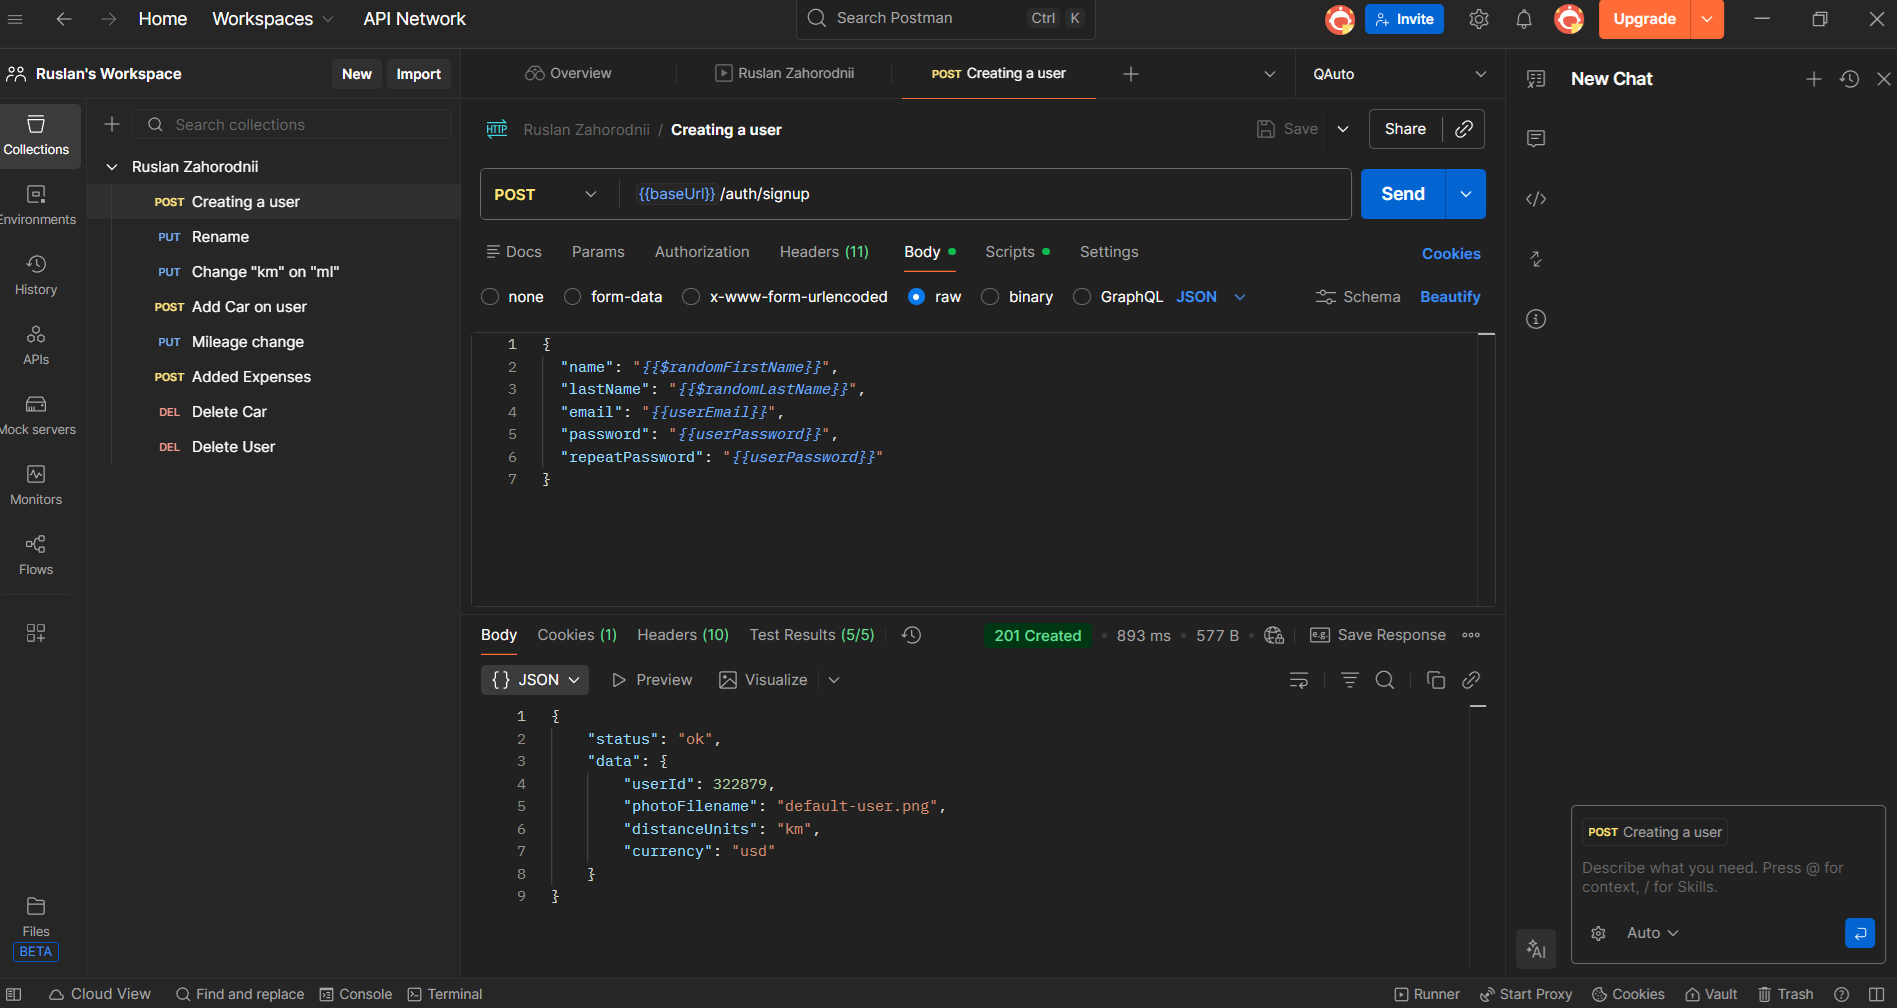1897x1008 pixels.
Task: Open the Flows sidebar icon
Action: (36, 554)
